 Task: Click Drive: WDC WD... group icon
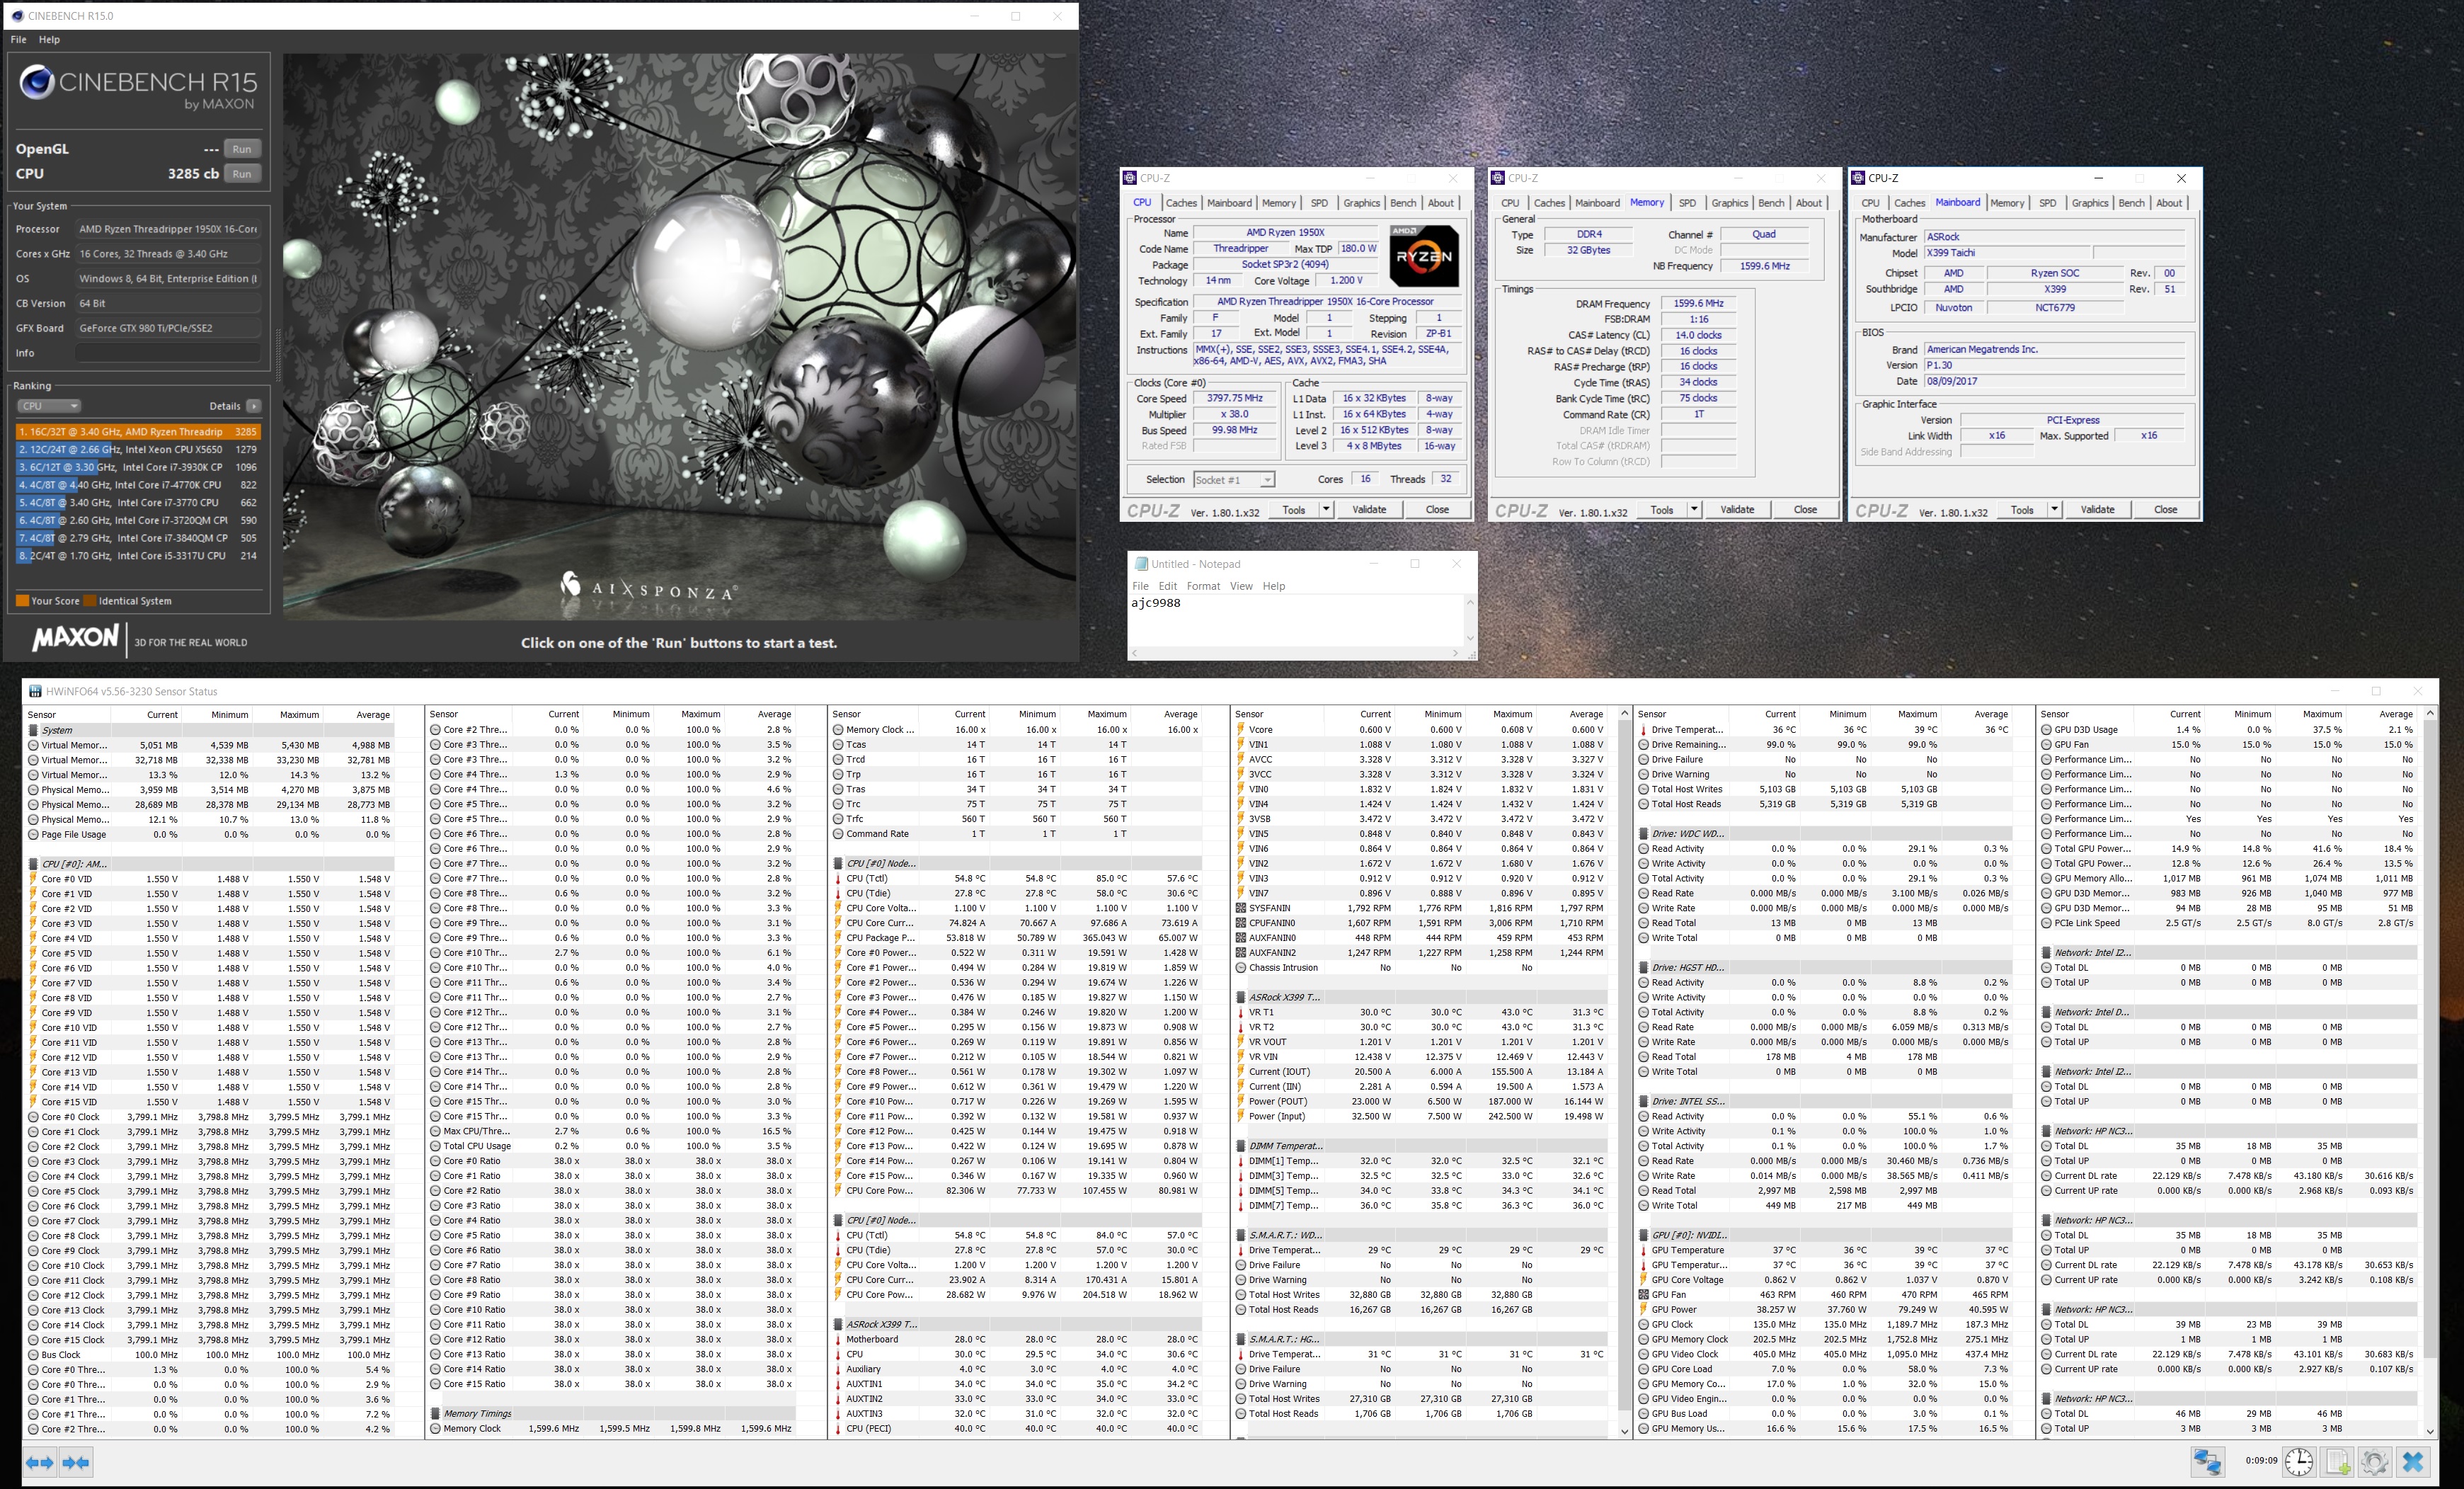(x=1644, y=834)
